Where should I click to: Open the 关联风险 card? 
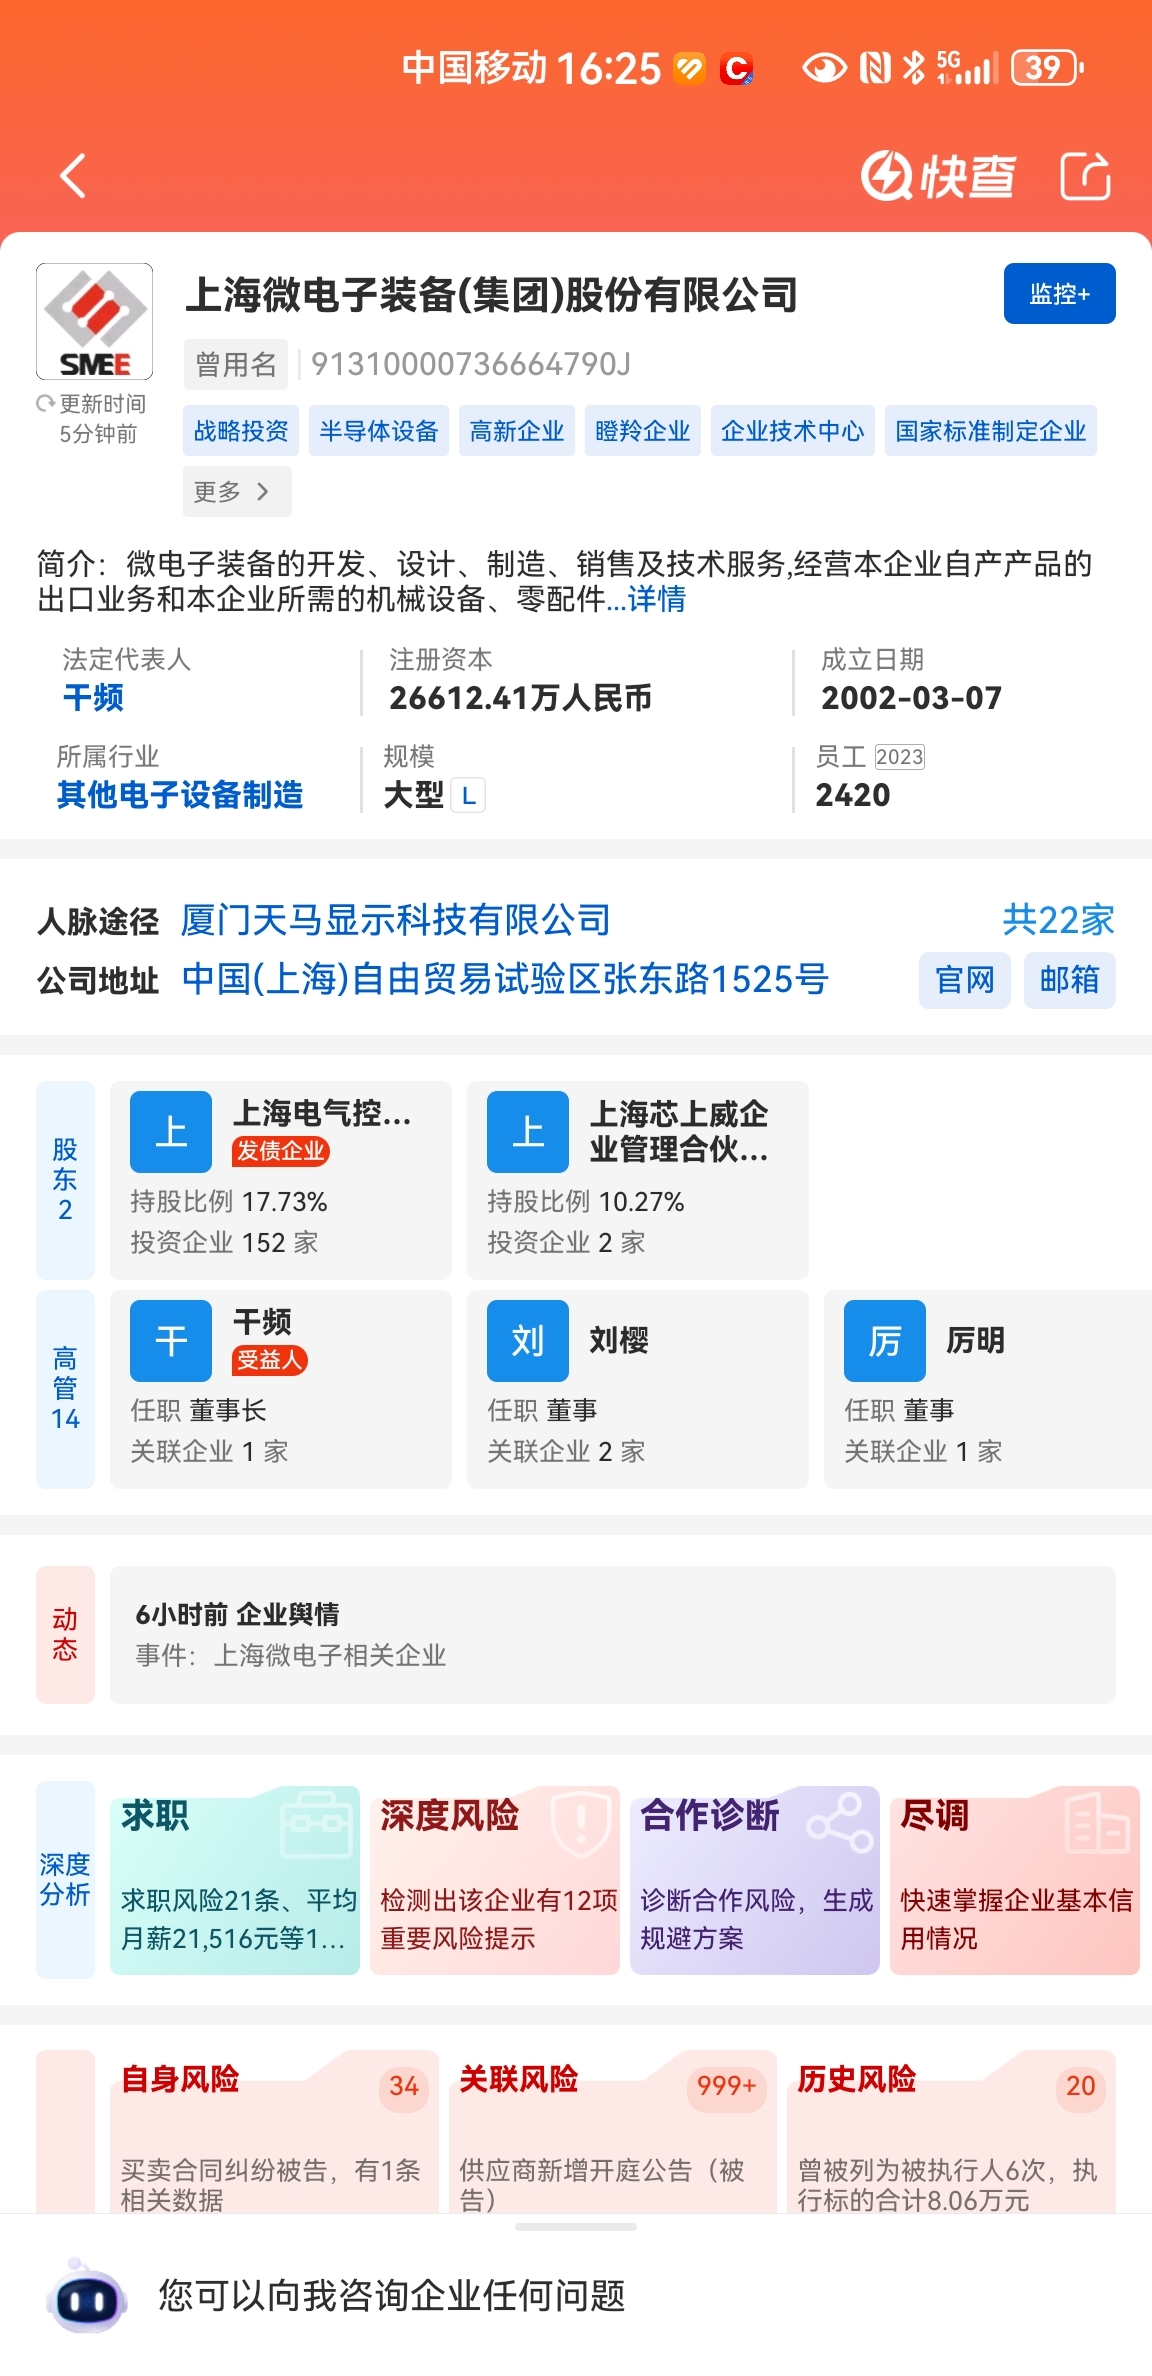click(x=613, y=2130)
